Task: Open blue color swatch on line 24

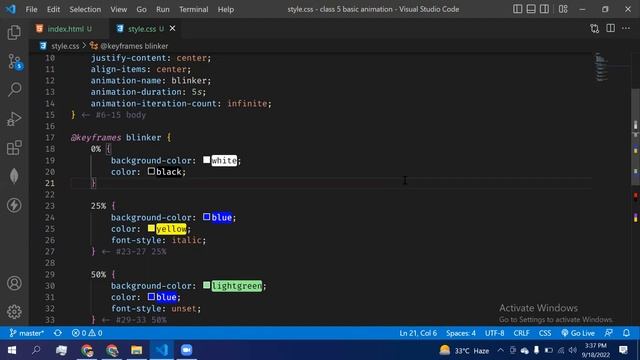Action: (207, 217)
